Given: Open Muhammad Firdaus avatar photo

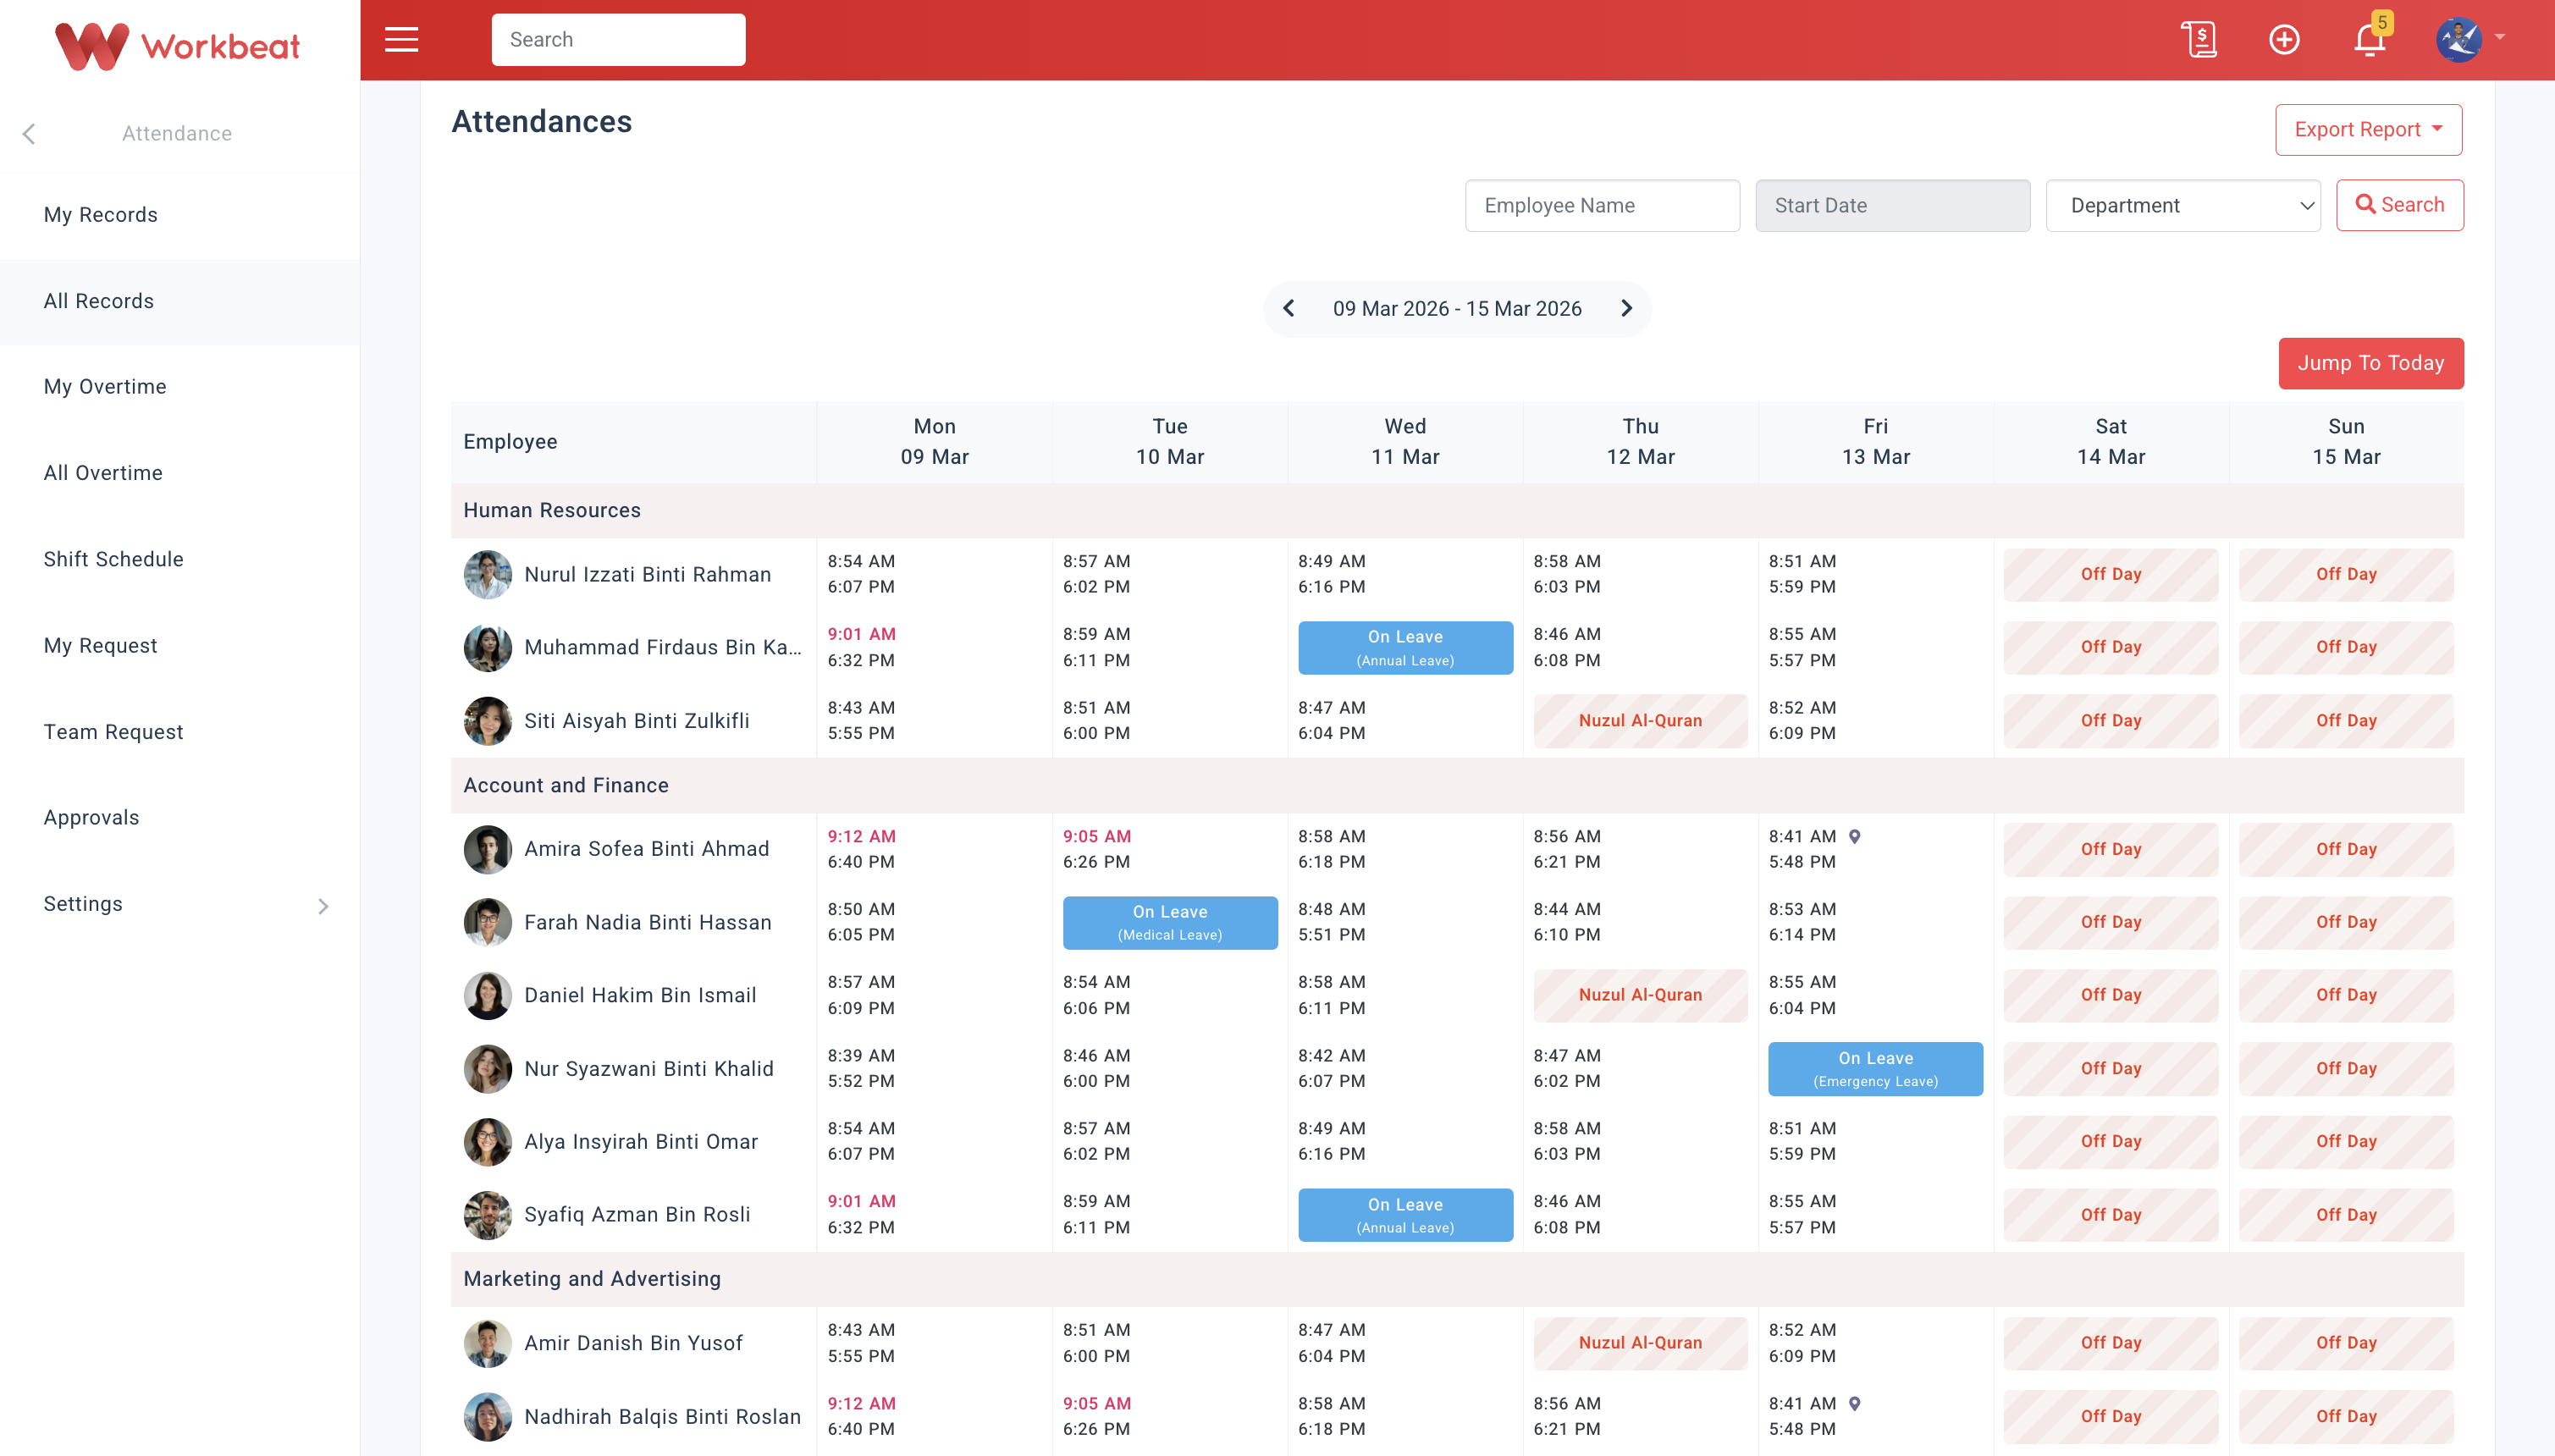Looking at the screenshot, I should coord(488,648).
